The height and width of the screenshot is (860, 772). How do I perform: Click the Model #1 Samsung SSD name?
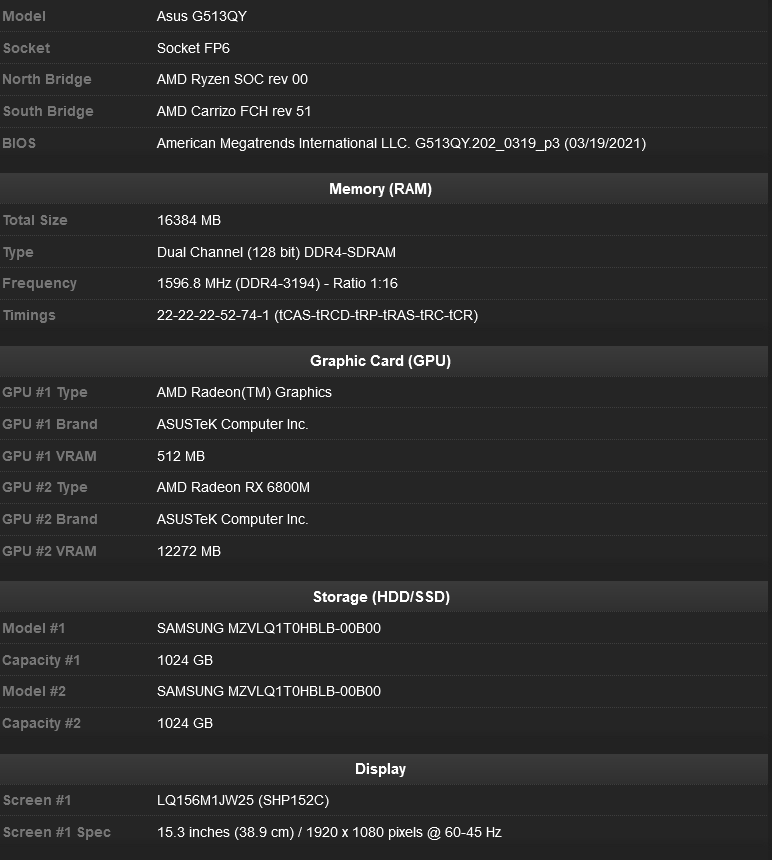(268, 628)
